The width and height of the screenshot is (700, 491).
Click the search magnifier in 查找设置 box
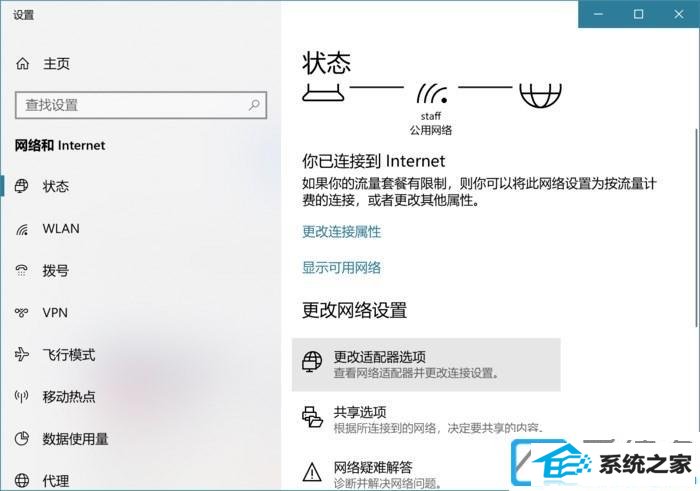pos(254,105)
